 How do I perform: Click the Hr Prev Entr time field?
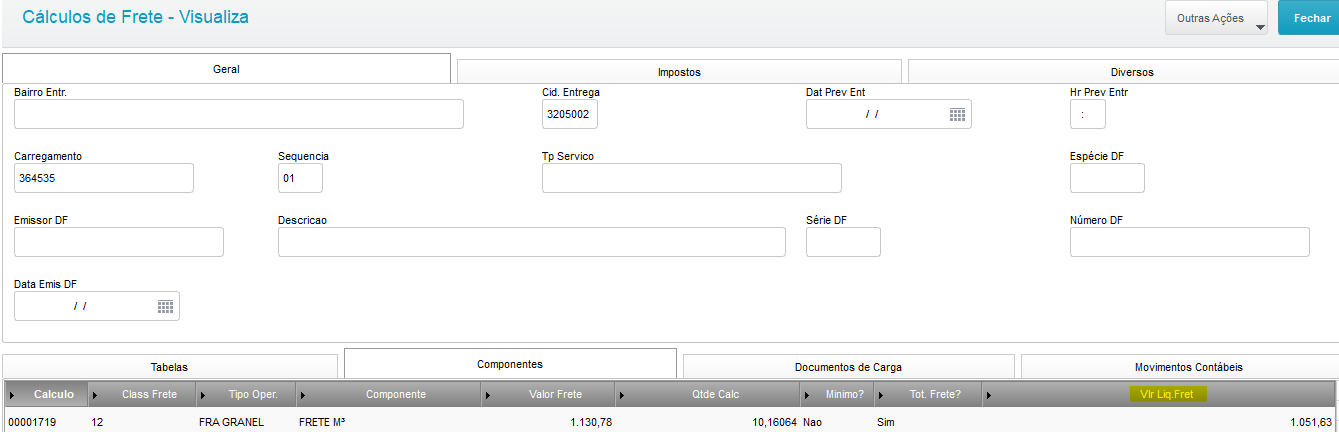[x=1088, y=115]
